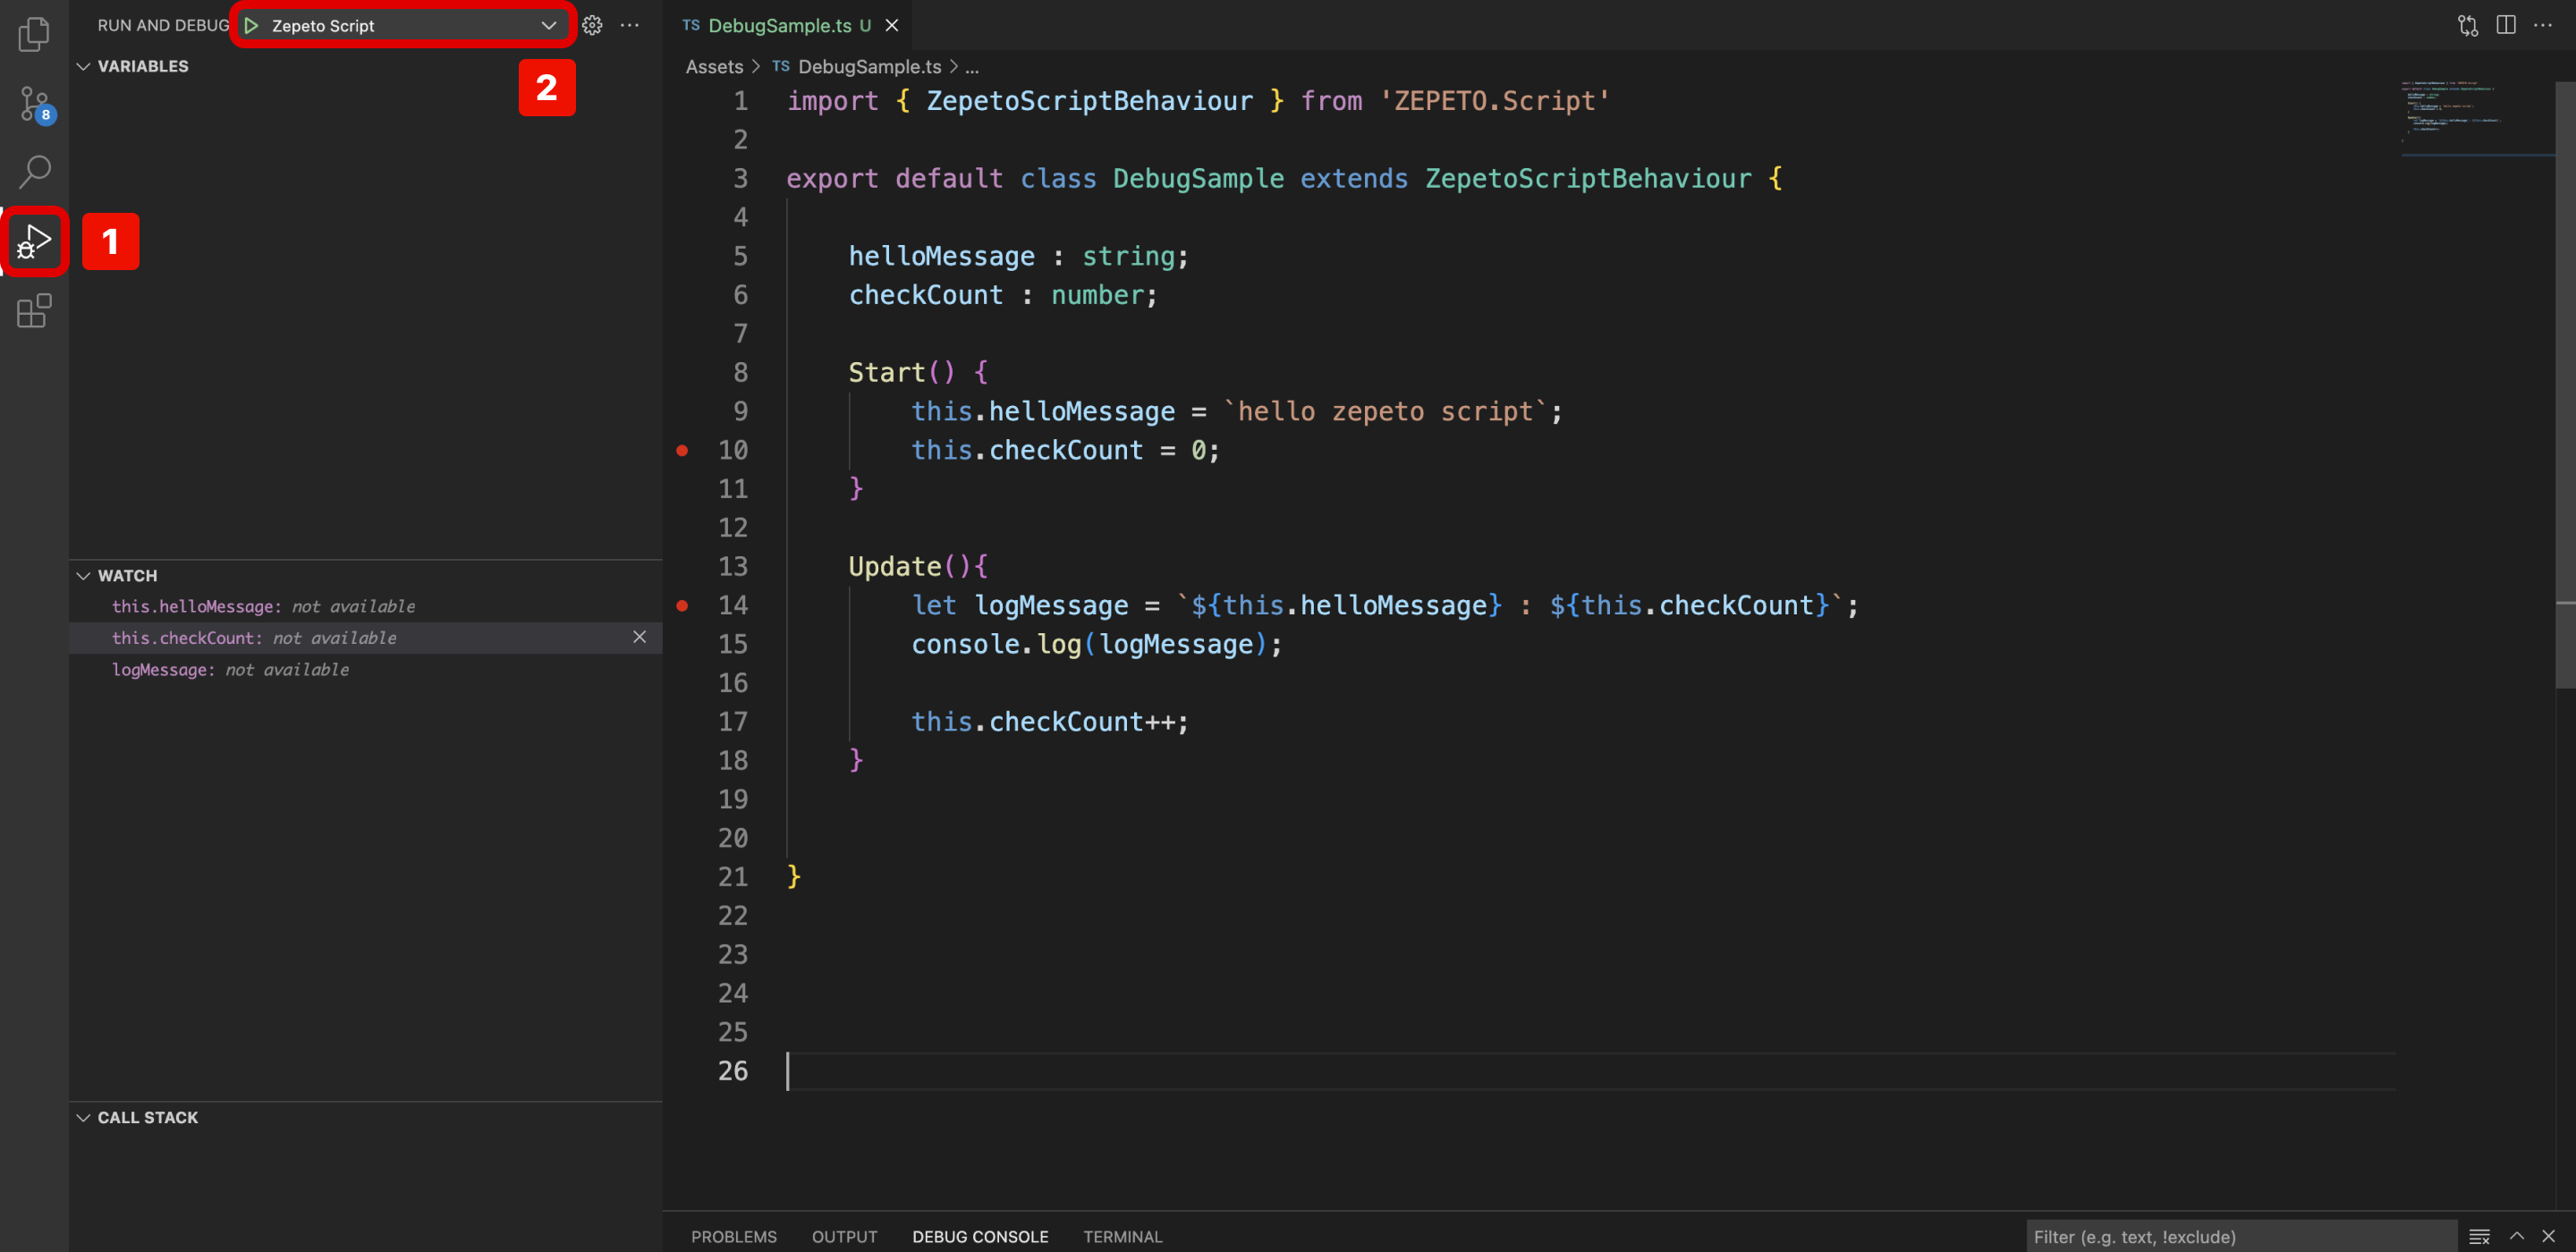The width and height of the screenshot is (2576, 1252).
Task: Open the Explorer view icon
Action: tap(34, 34)
